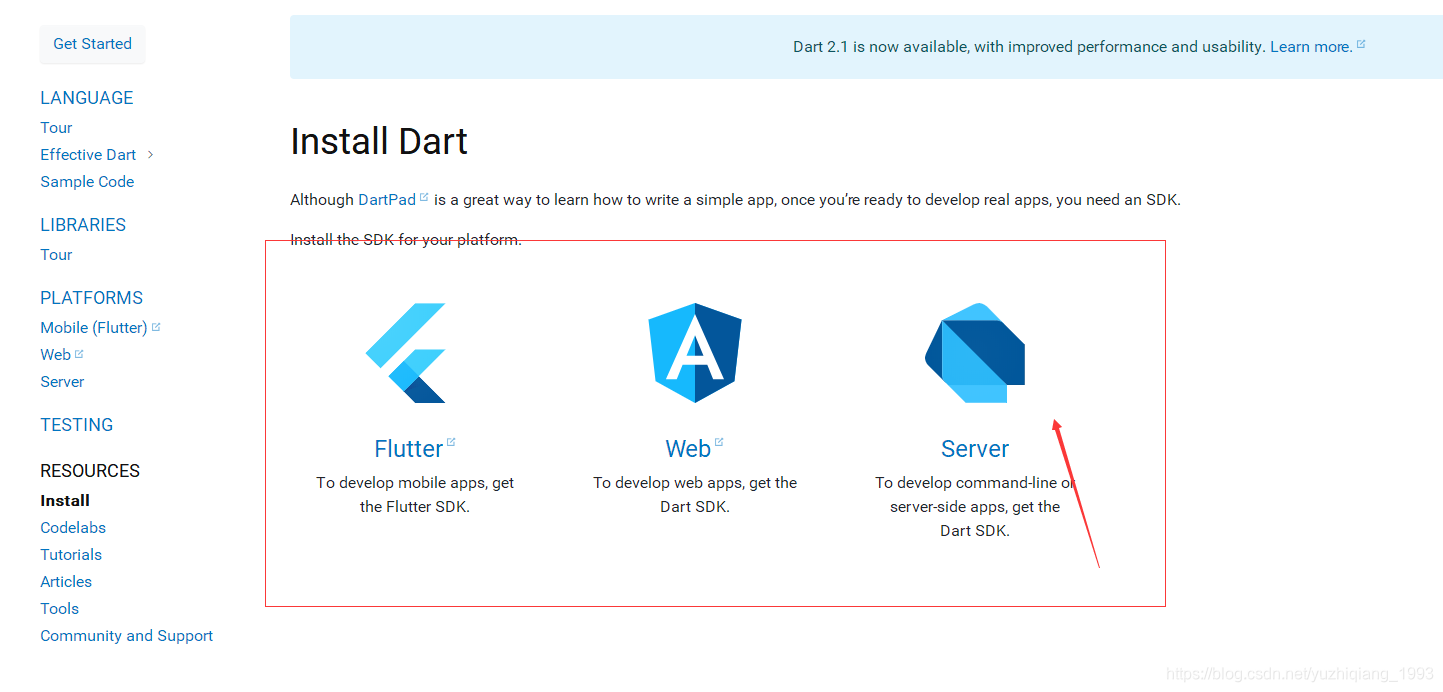Open the TESTING section heading

pyautogui.click(x=77, y=425)
